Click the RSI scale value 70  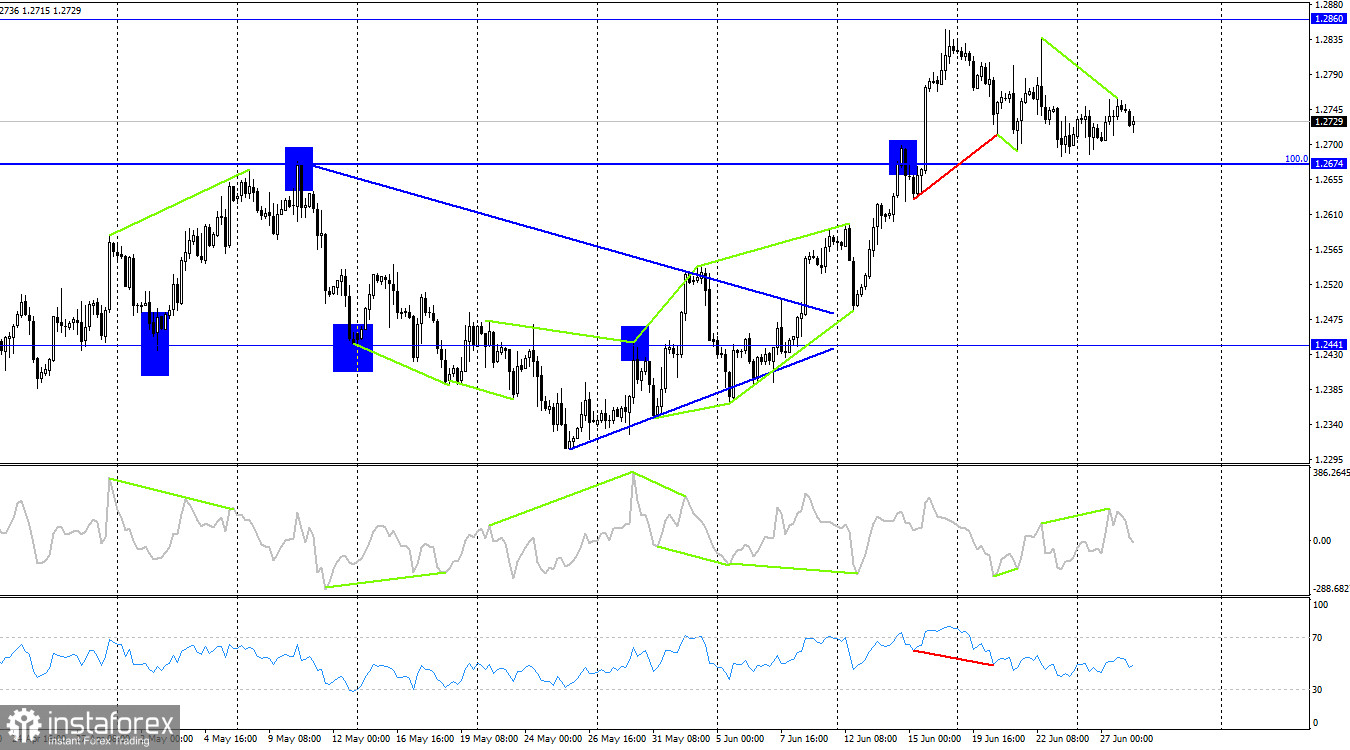(1319, 638)
